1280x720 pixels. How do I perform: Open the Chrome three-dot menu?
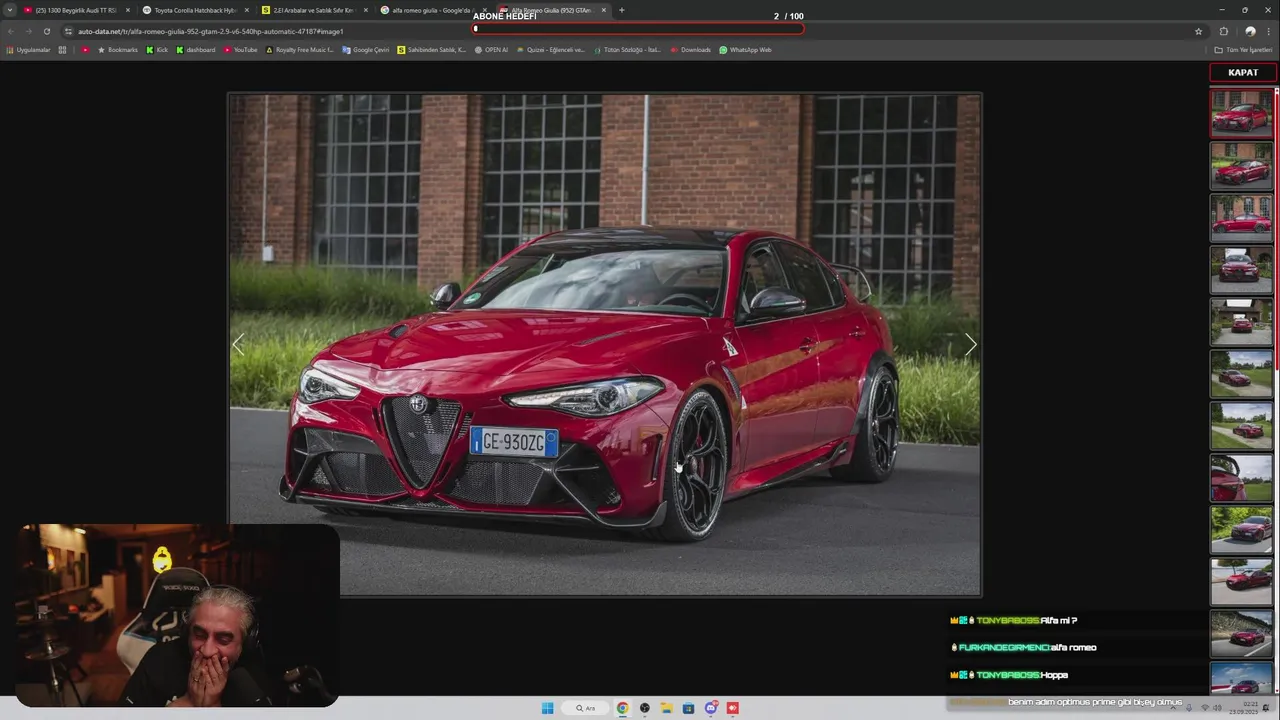[x=1269, y=31]
